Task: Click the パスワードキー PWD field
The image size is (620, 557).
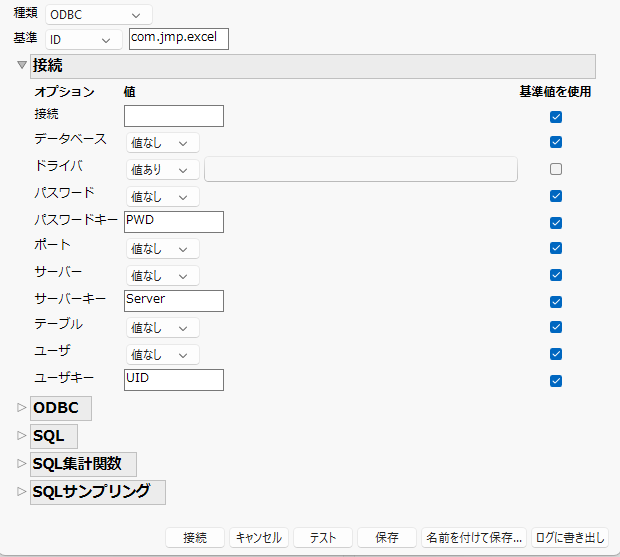Action: [x=174, y=222]
